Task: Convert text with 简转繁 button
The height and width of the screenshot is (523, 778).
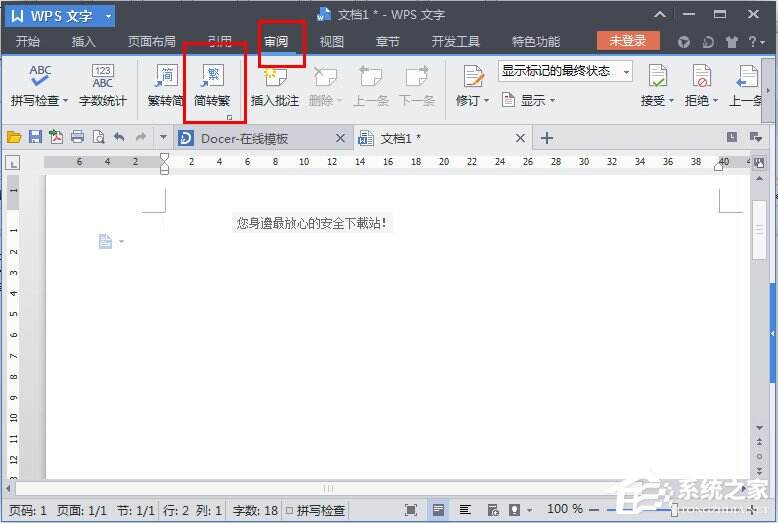Action: point(212,85)
